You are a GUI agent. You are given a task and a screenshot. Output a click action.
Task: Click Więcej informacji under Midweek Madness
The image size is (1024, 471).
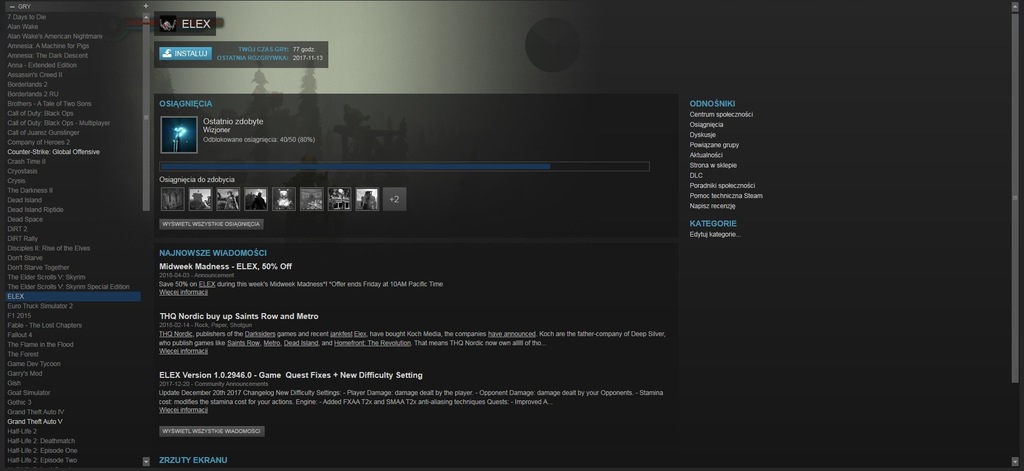pos(183,293)
